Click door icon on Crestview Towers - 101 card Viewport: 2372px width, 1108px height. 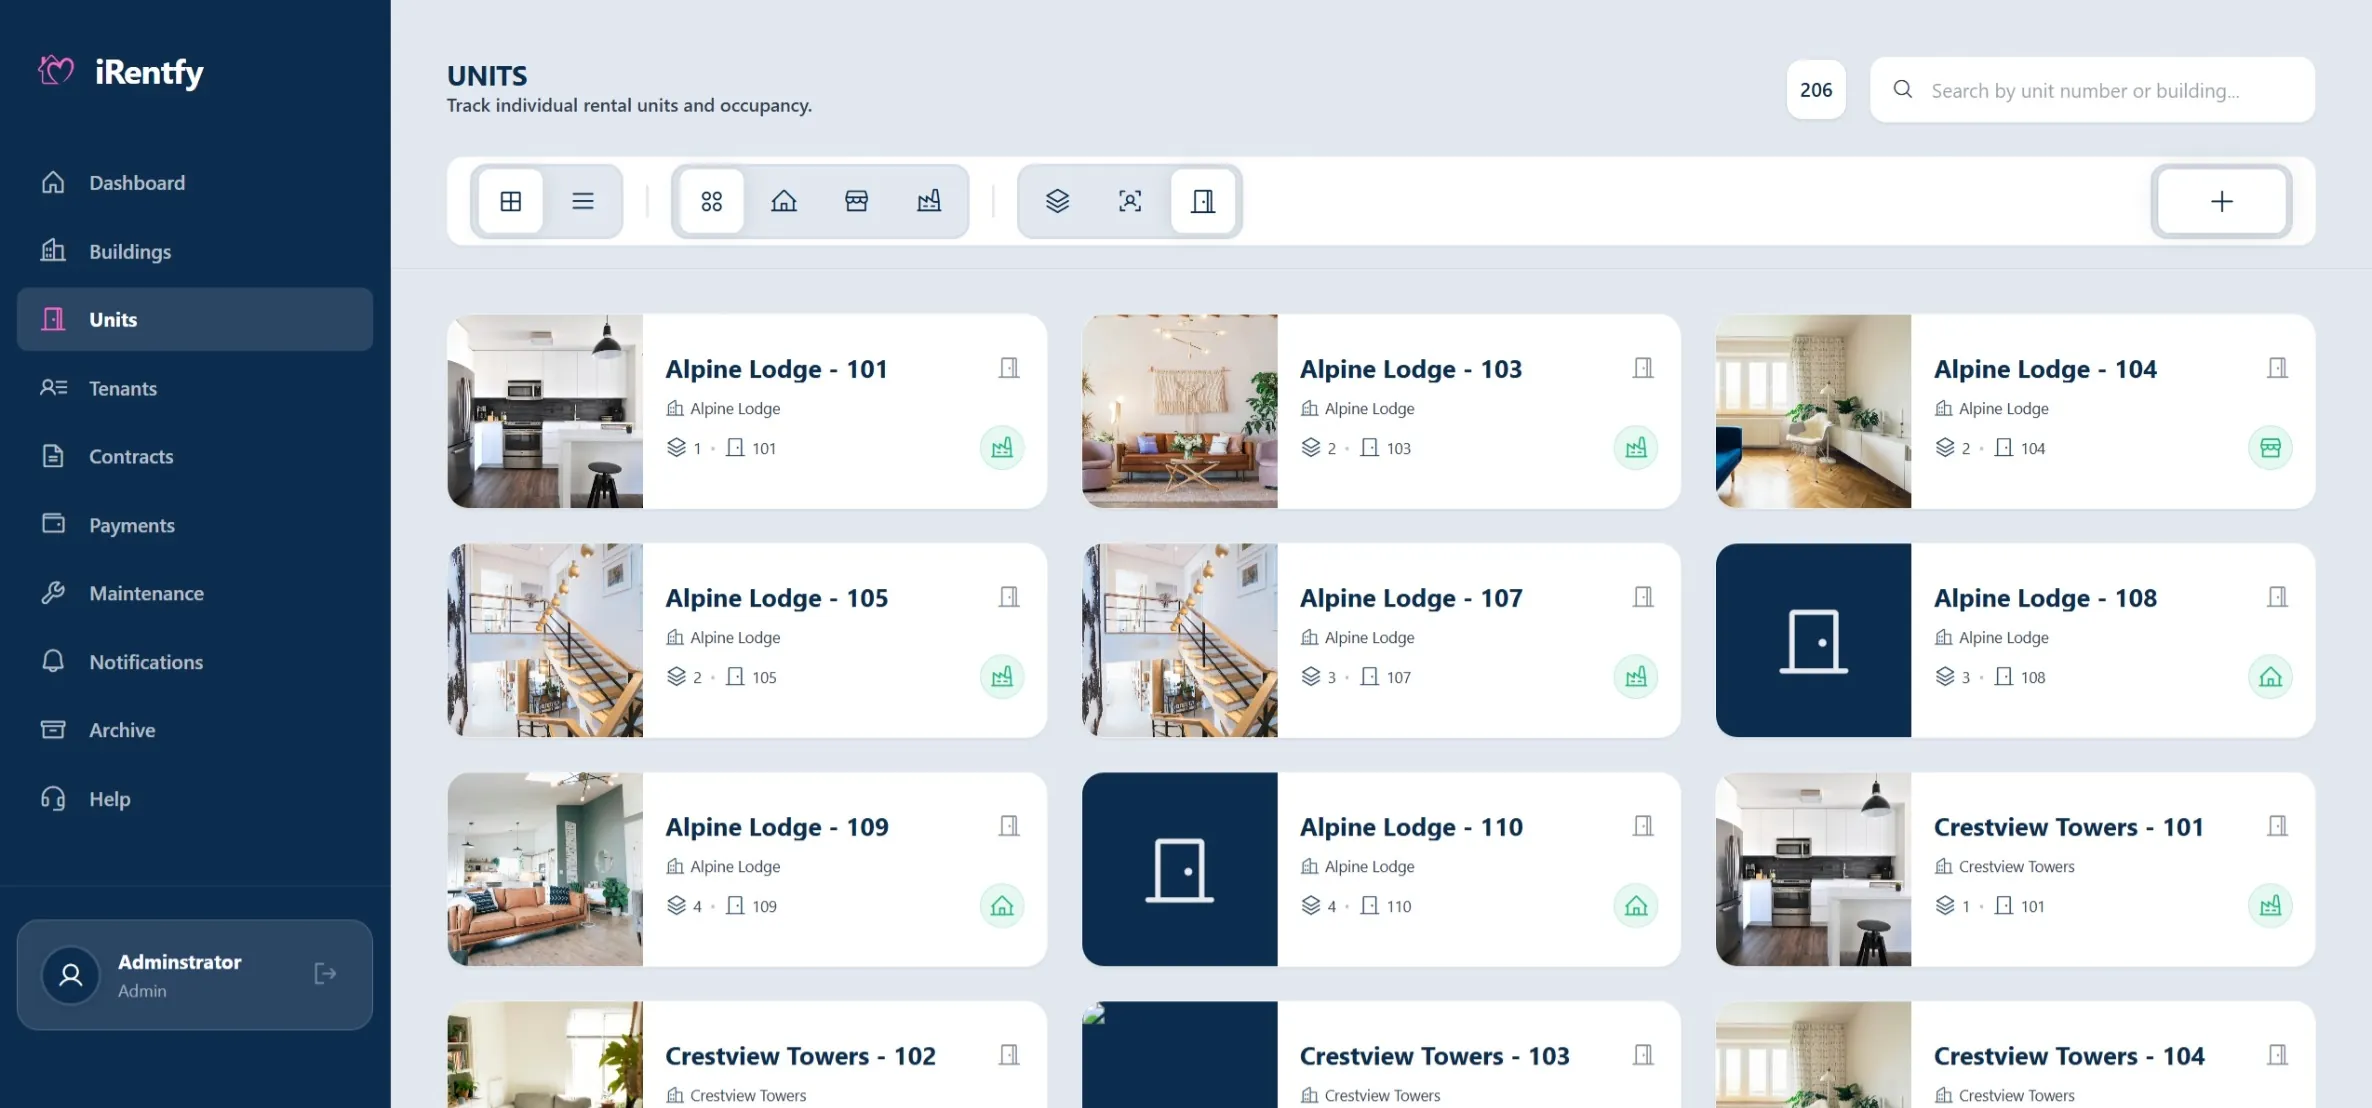coord(2277,826)
